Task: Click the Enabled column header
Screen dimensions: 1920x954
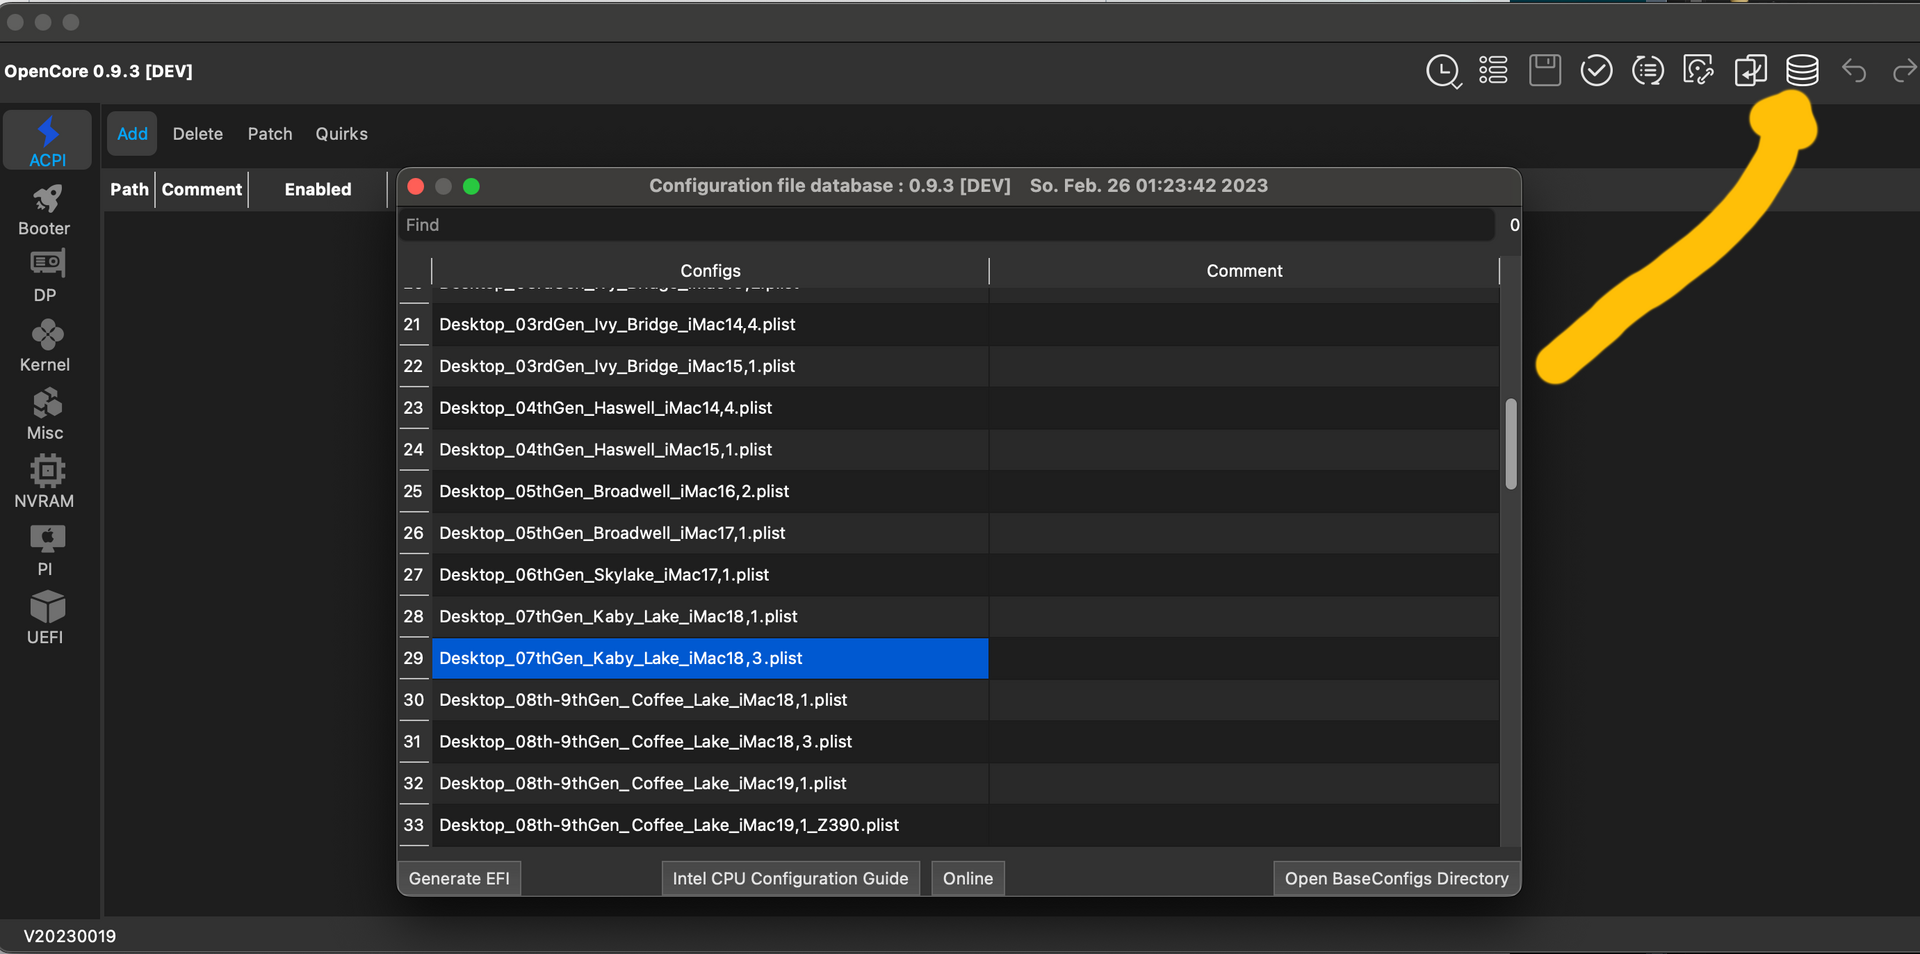Action: click(318, 189)
